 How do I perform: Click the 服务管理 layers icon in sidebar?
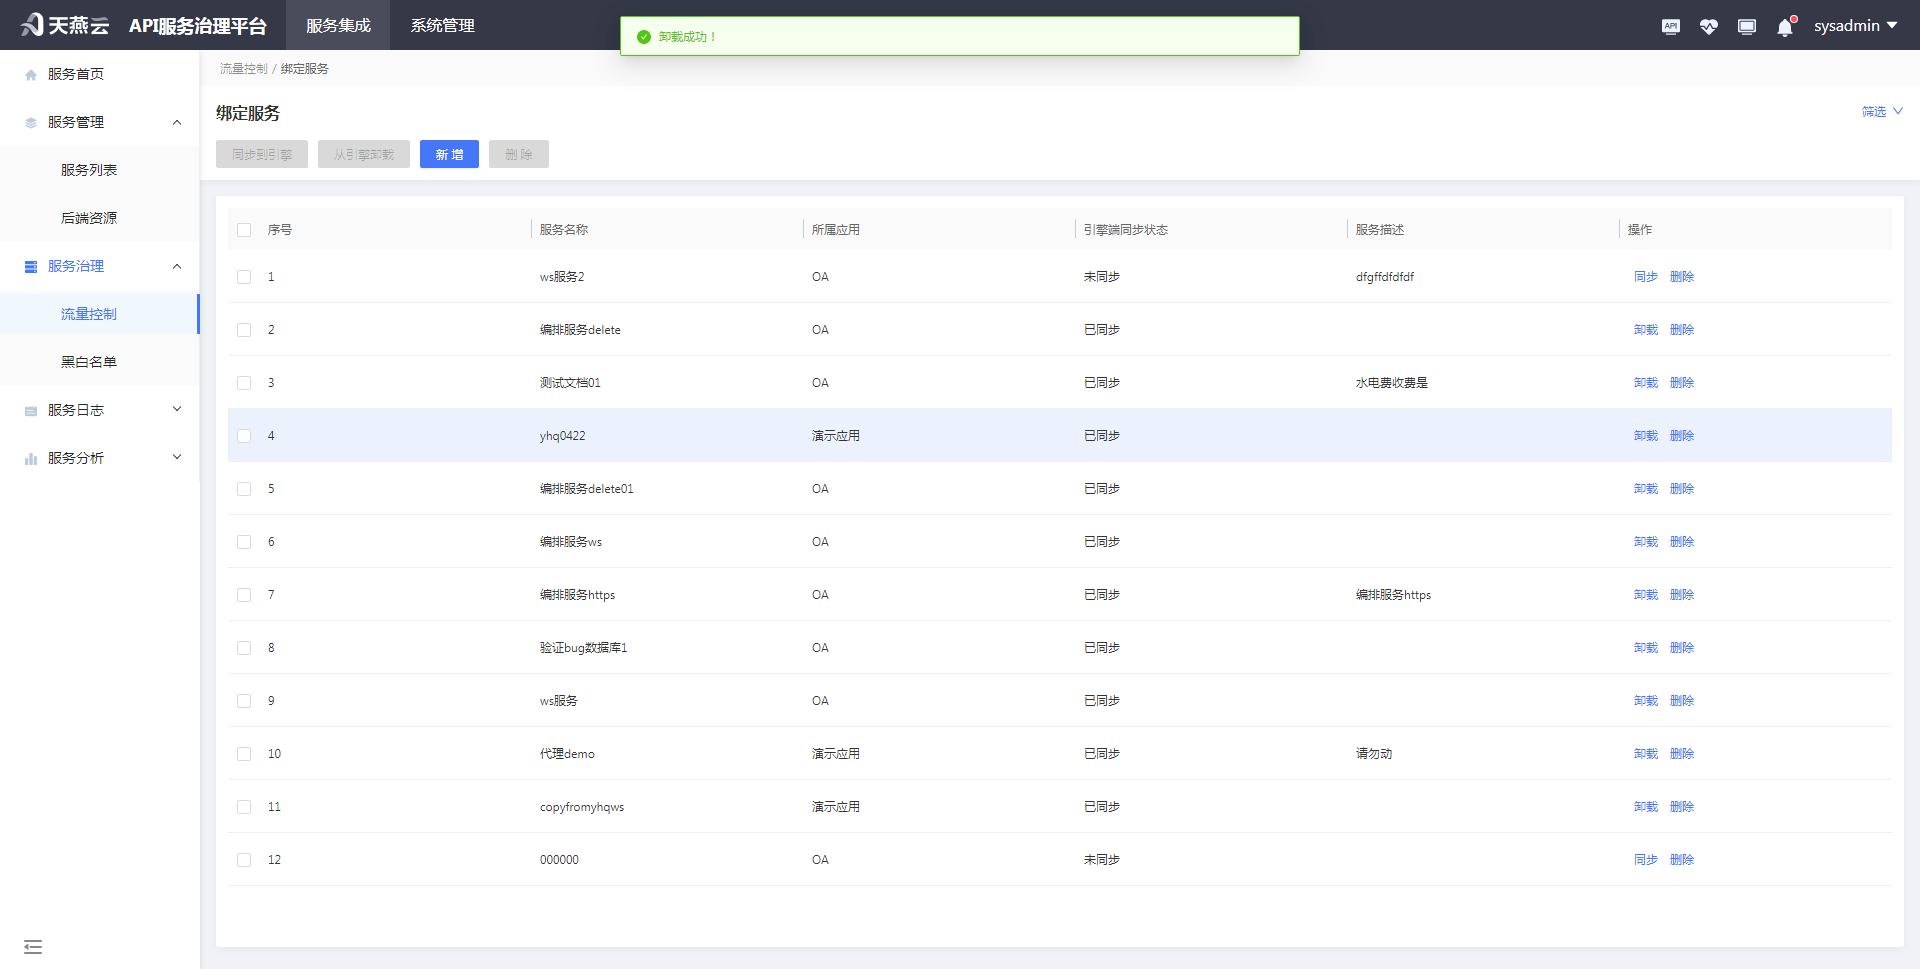click(30, 121)
